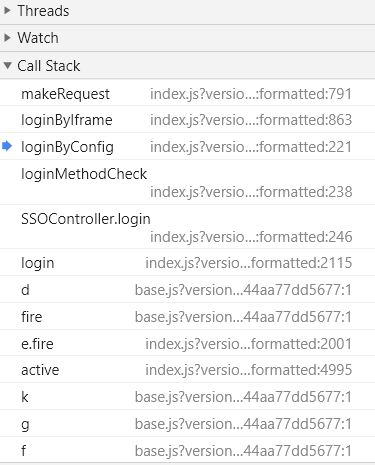The height and width of the screenshot is (465, 375).
Task: Expand the Watch section arrow
Action: [7, 38]
